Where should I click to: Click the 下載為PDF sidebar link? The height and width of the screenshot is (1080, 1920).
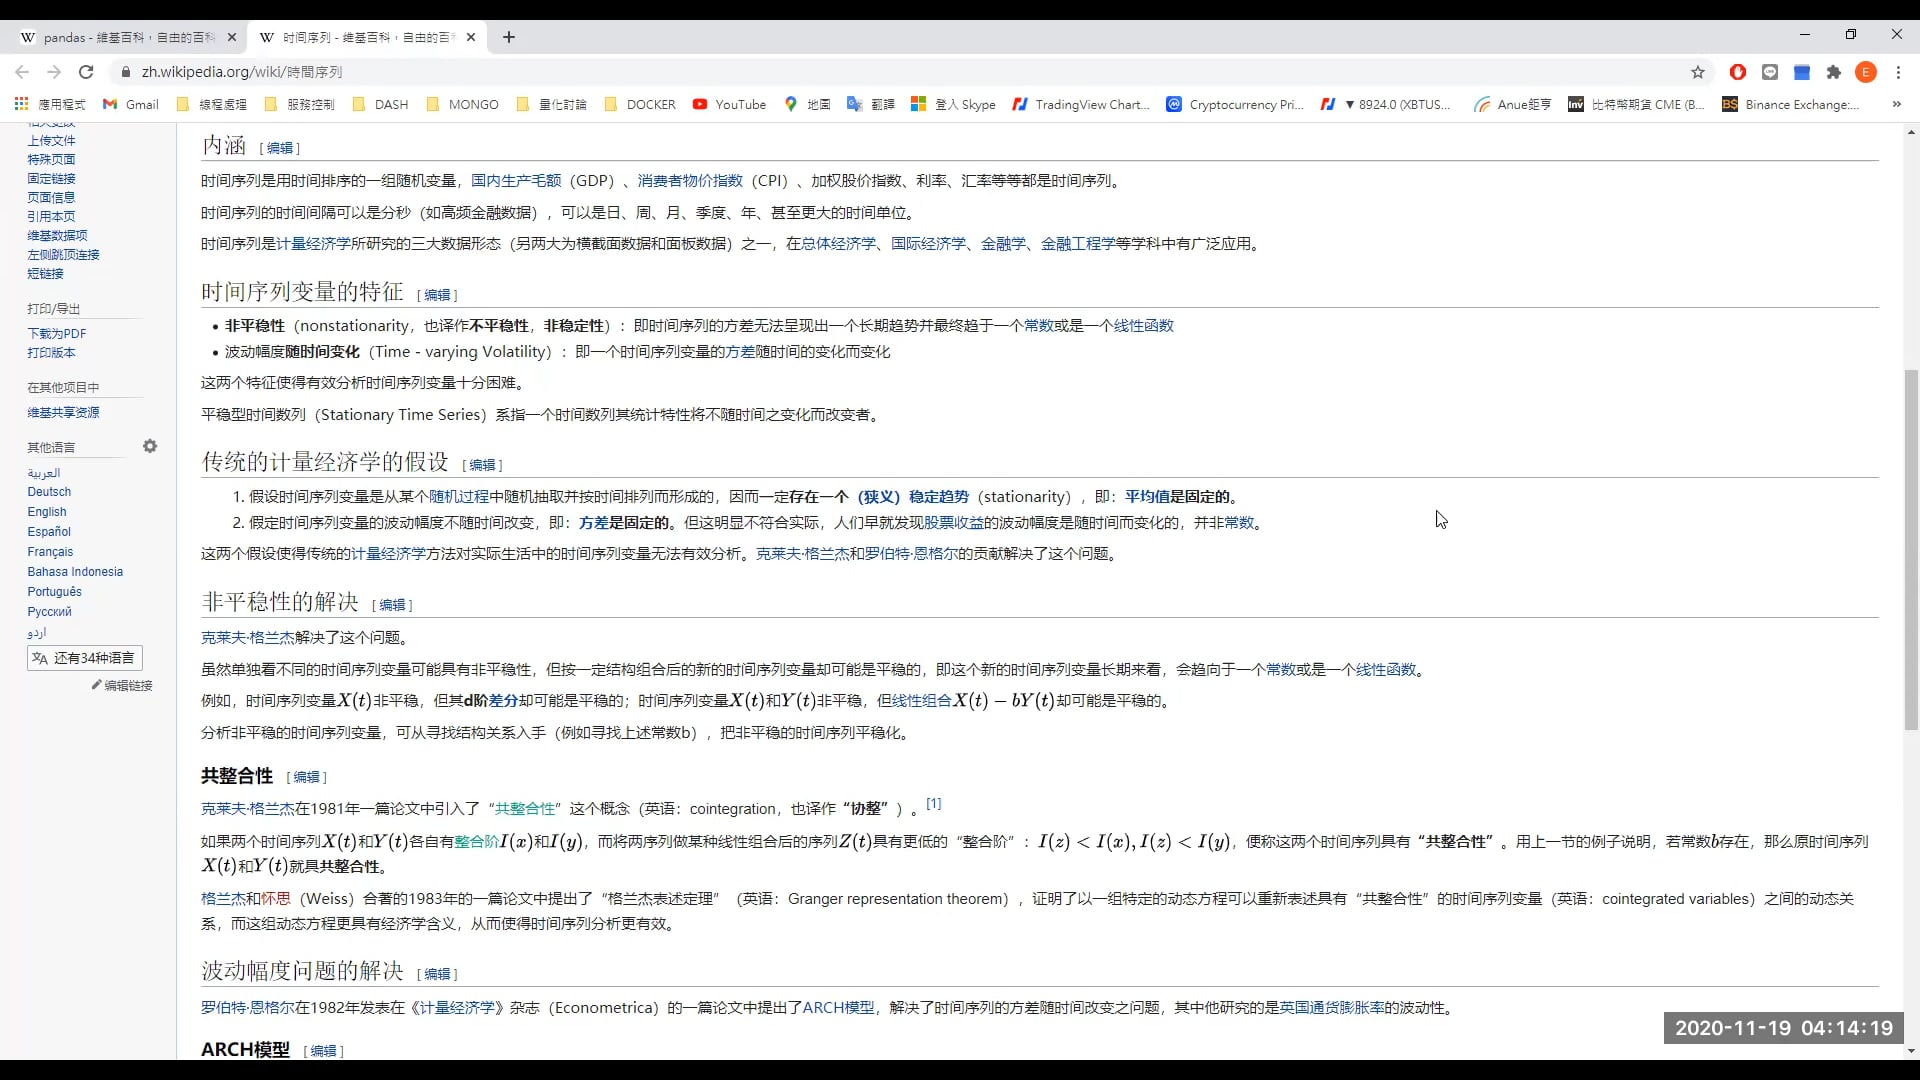[56, 333]
